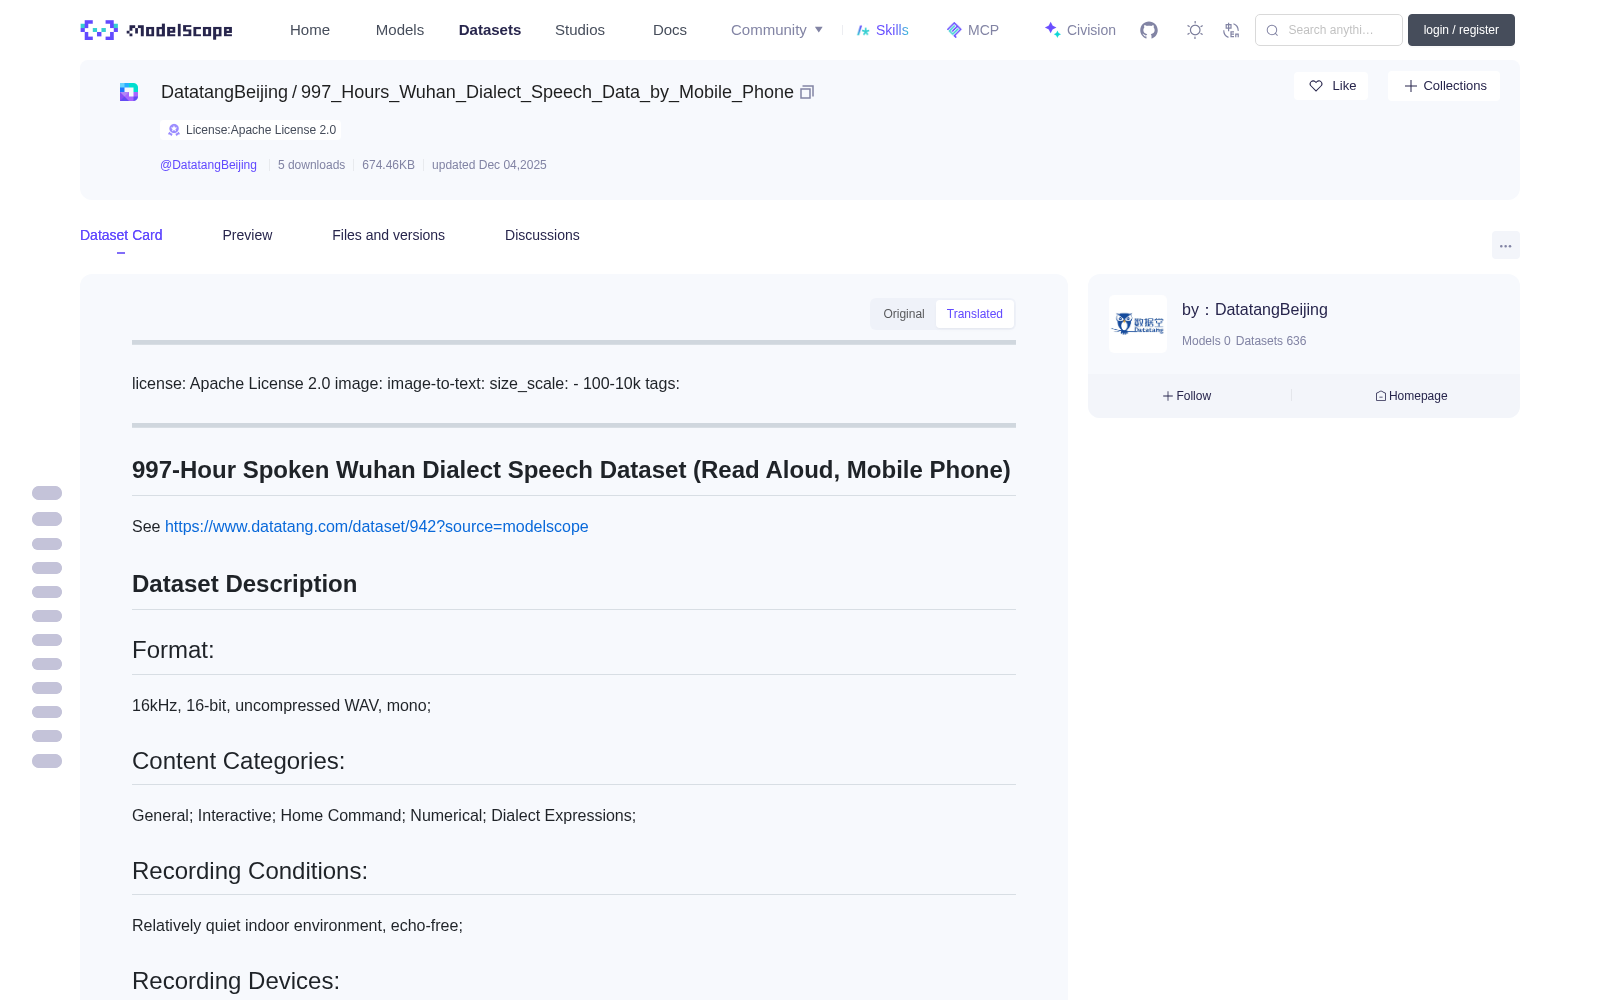1600x1000 pixels.
Task: Add dataset to Collections
Action: 1444,86
